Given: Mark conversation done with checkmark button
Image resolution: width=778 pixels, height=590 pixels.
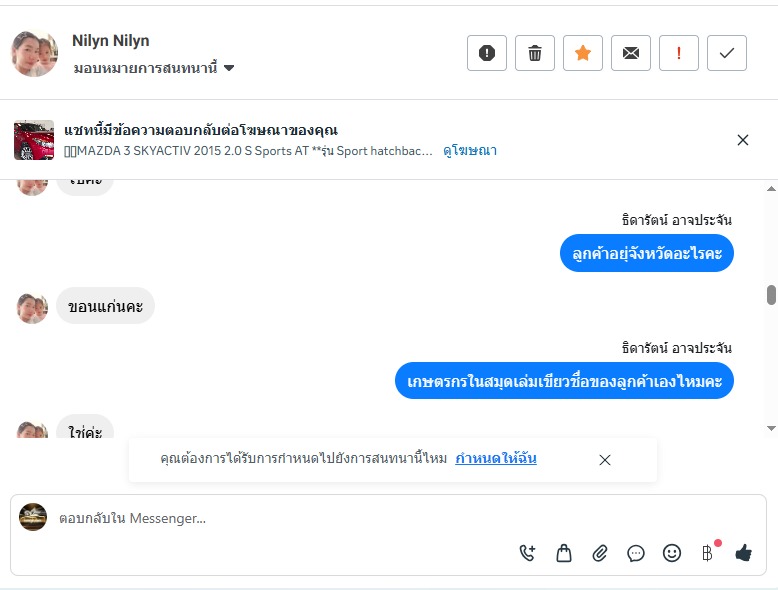Looking at the screenshot, I should coord(727,53).
